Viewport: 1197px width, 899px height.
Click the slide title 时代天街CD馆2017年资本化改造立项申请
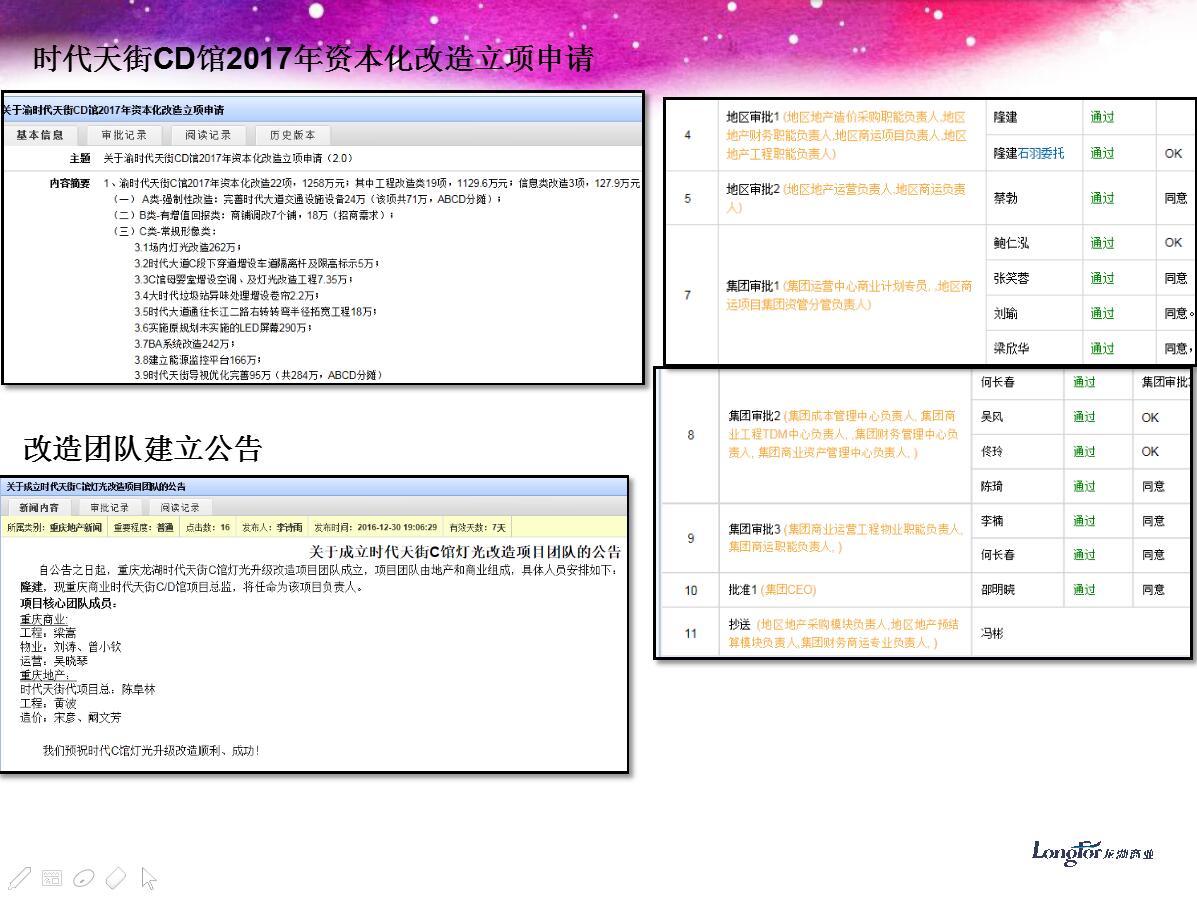pyautogui.click(x=313, y=59)
